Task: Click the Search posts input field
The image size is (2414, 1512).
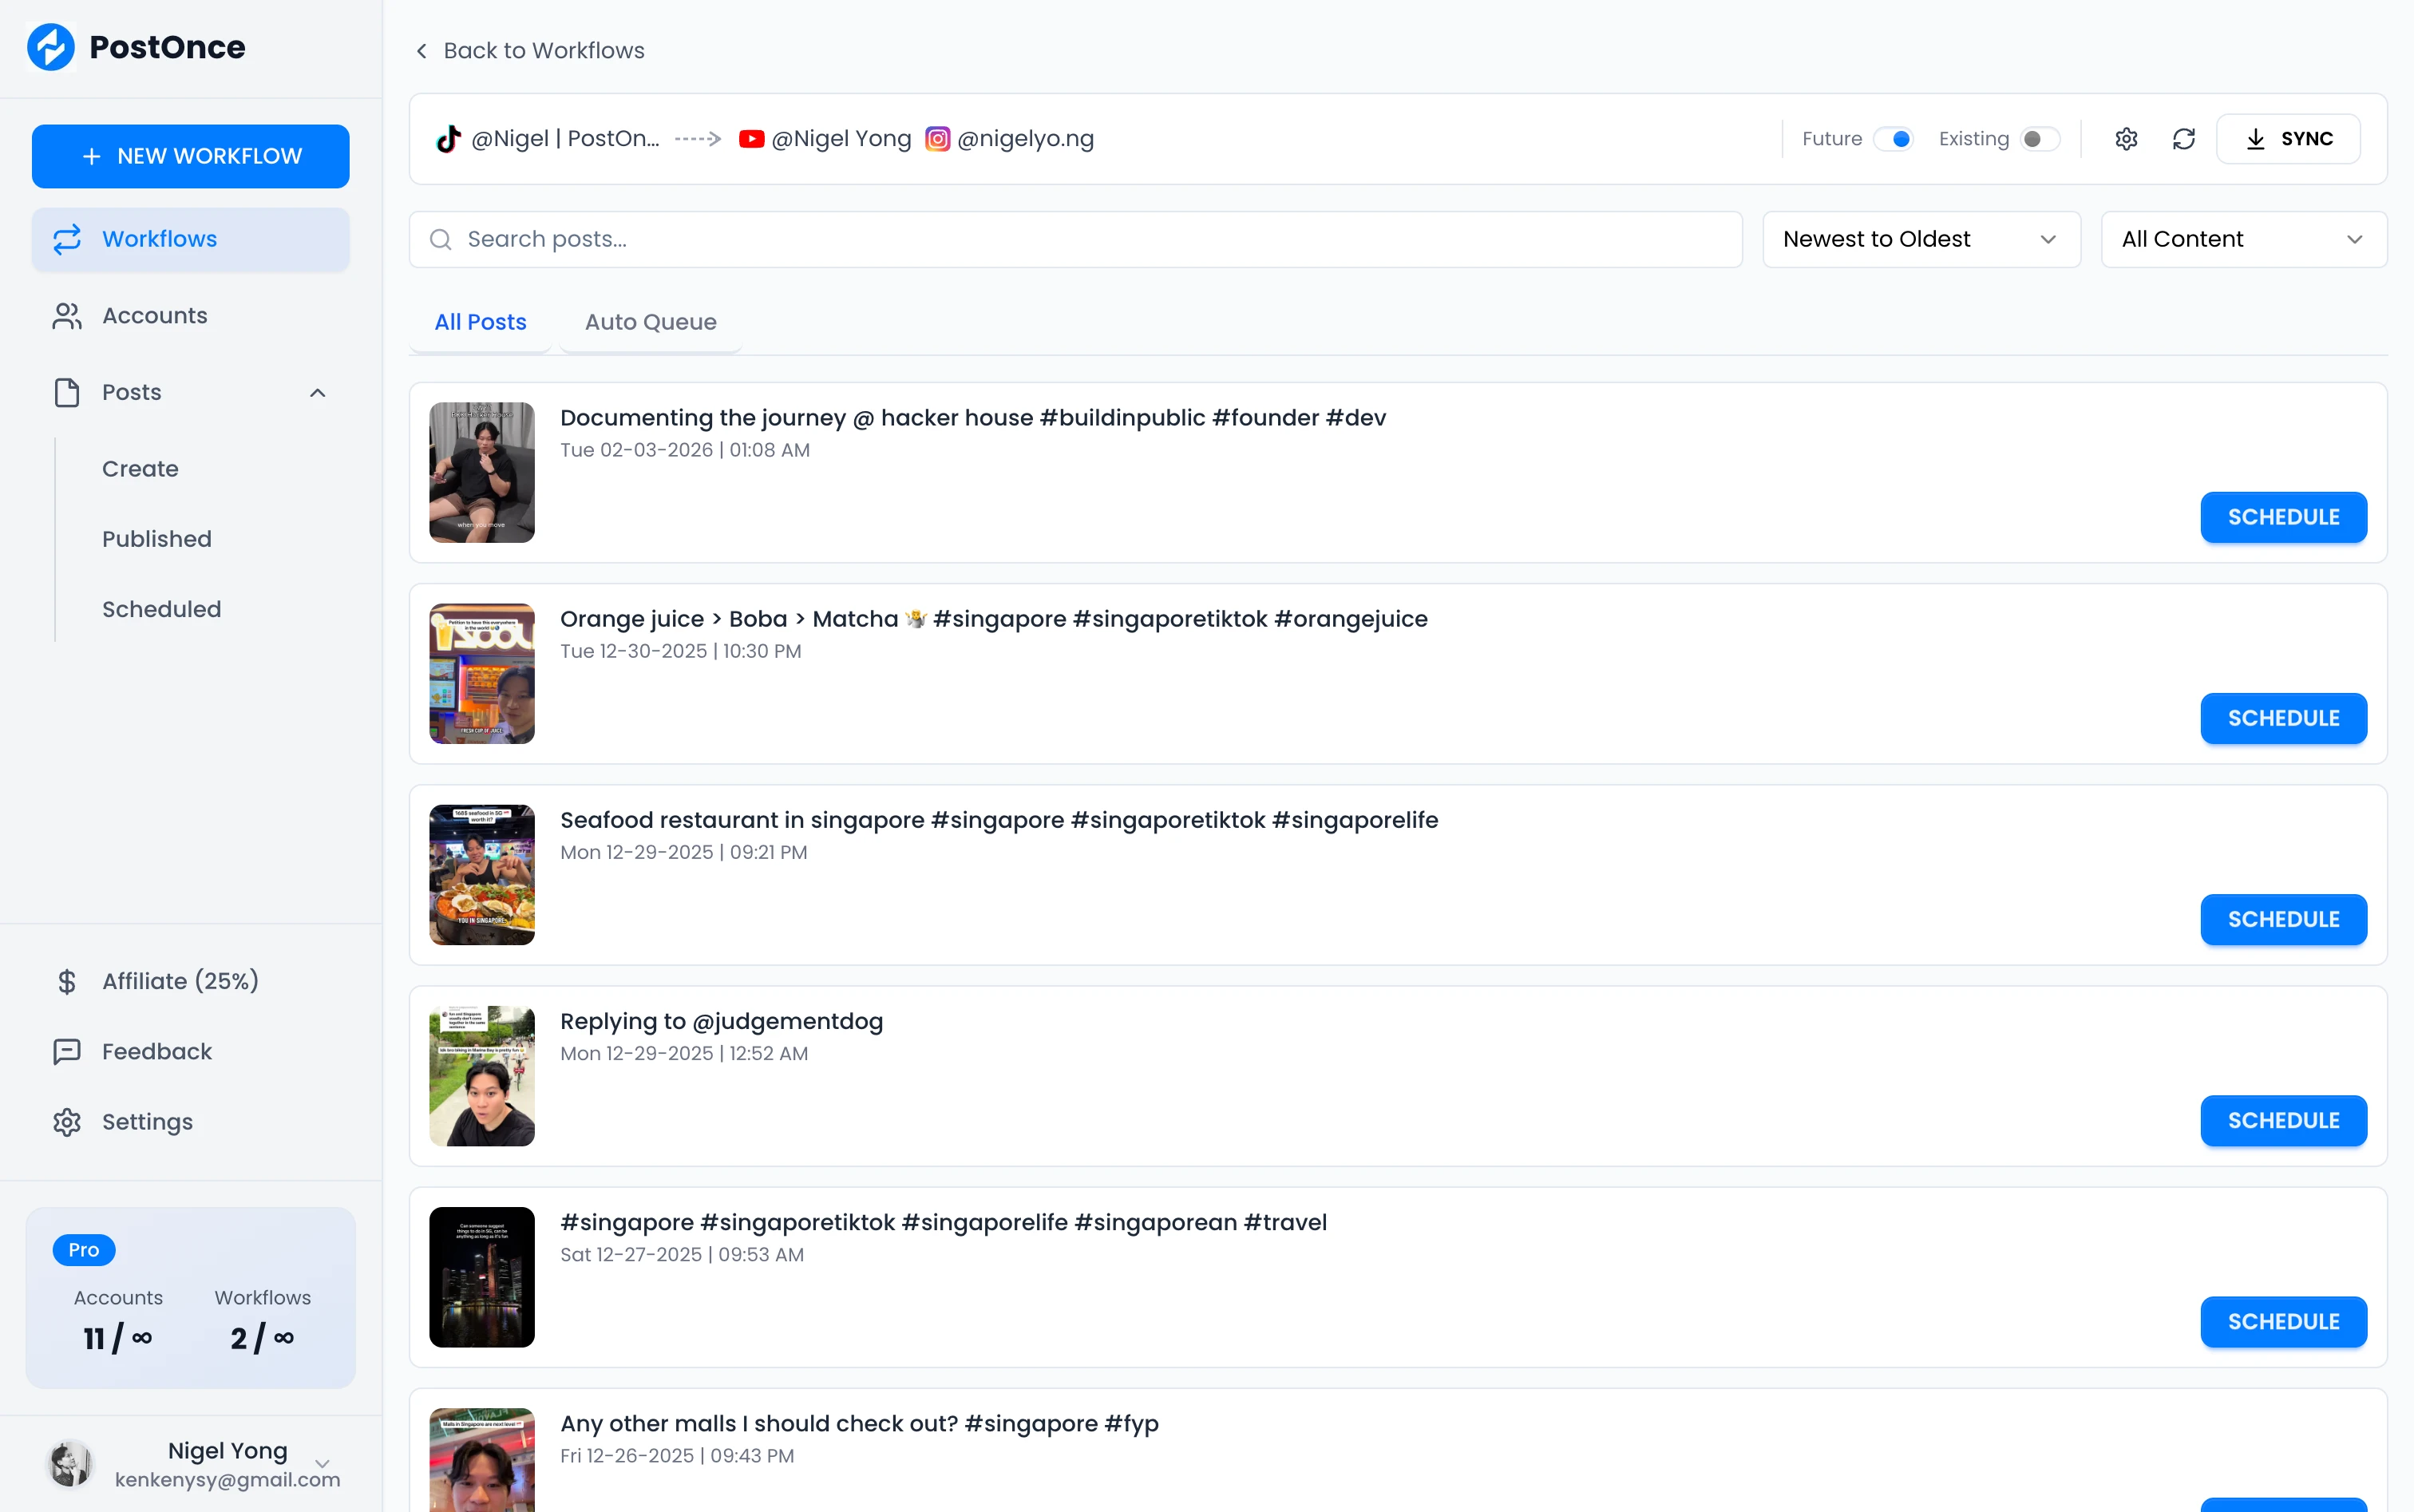Action: click(1075, 239)
